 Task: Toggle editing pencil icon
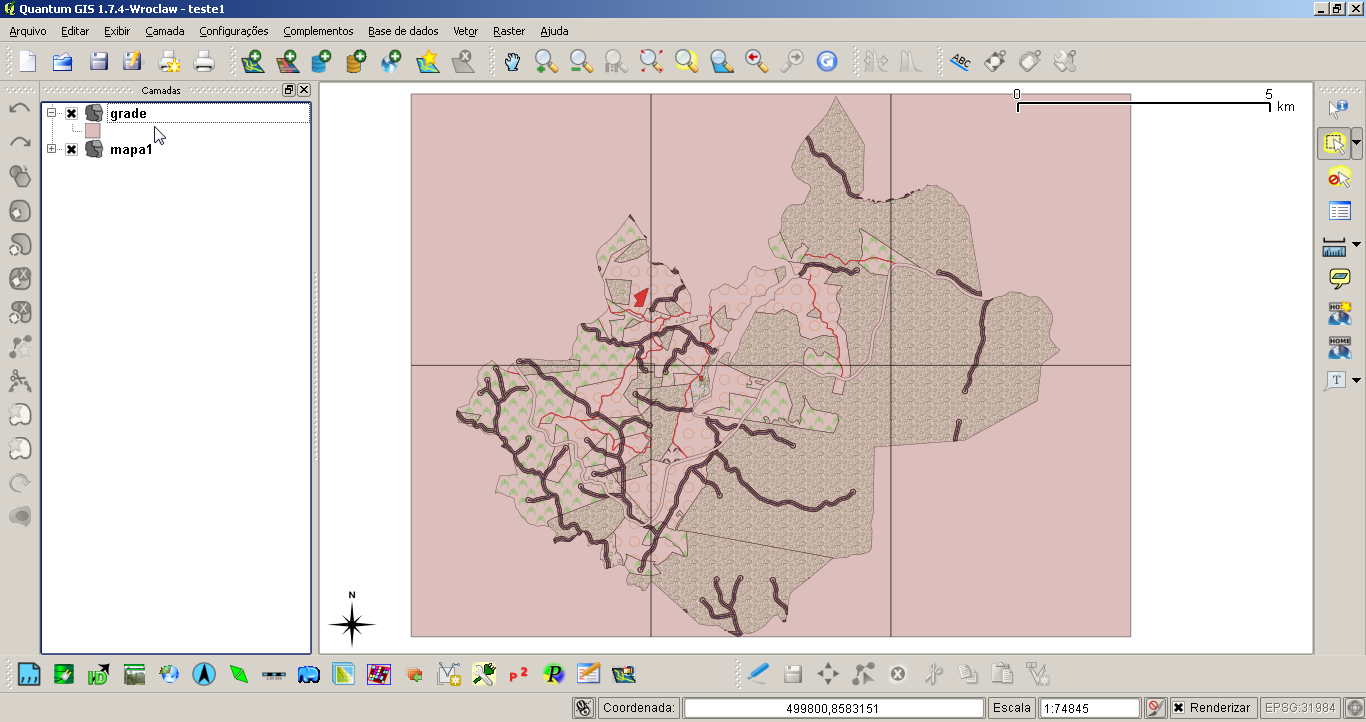(x=758, y=674)
